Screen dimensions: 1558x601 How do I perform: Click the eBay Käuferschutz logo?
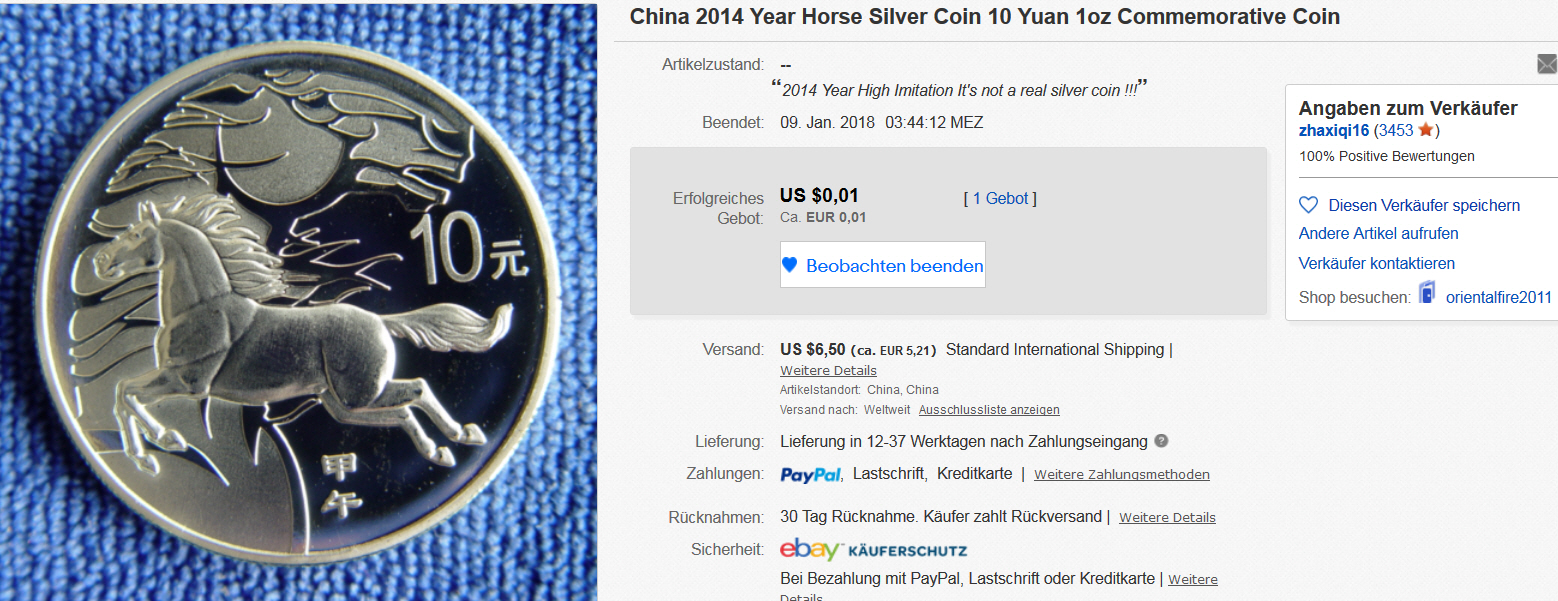pos(873,550)
